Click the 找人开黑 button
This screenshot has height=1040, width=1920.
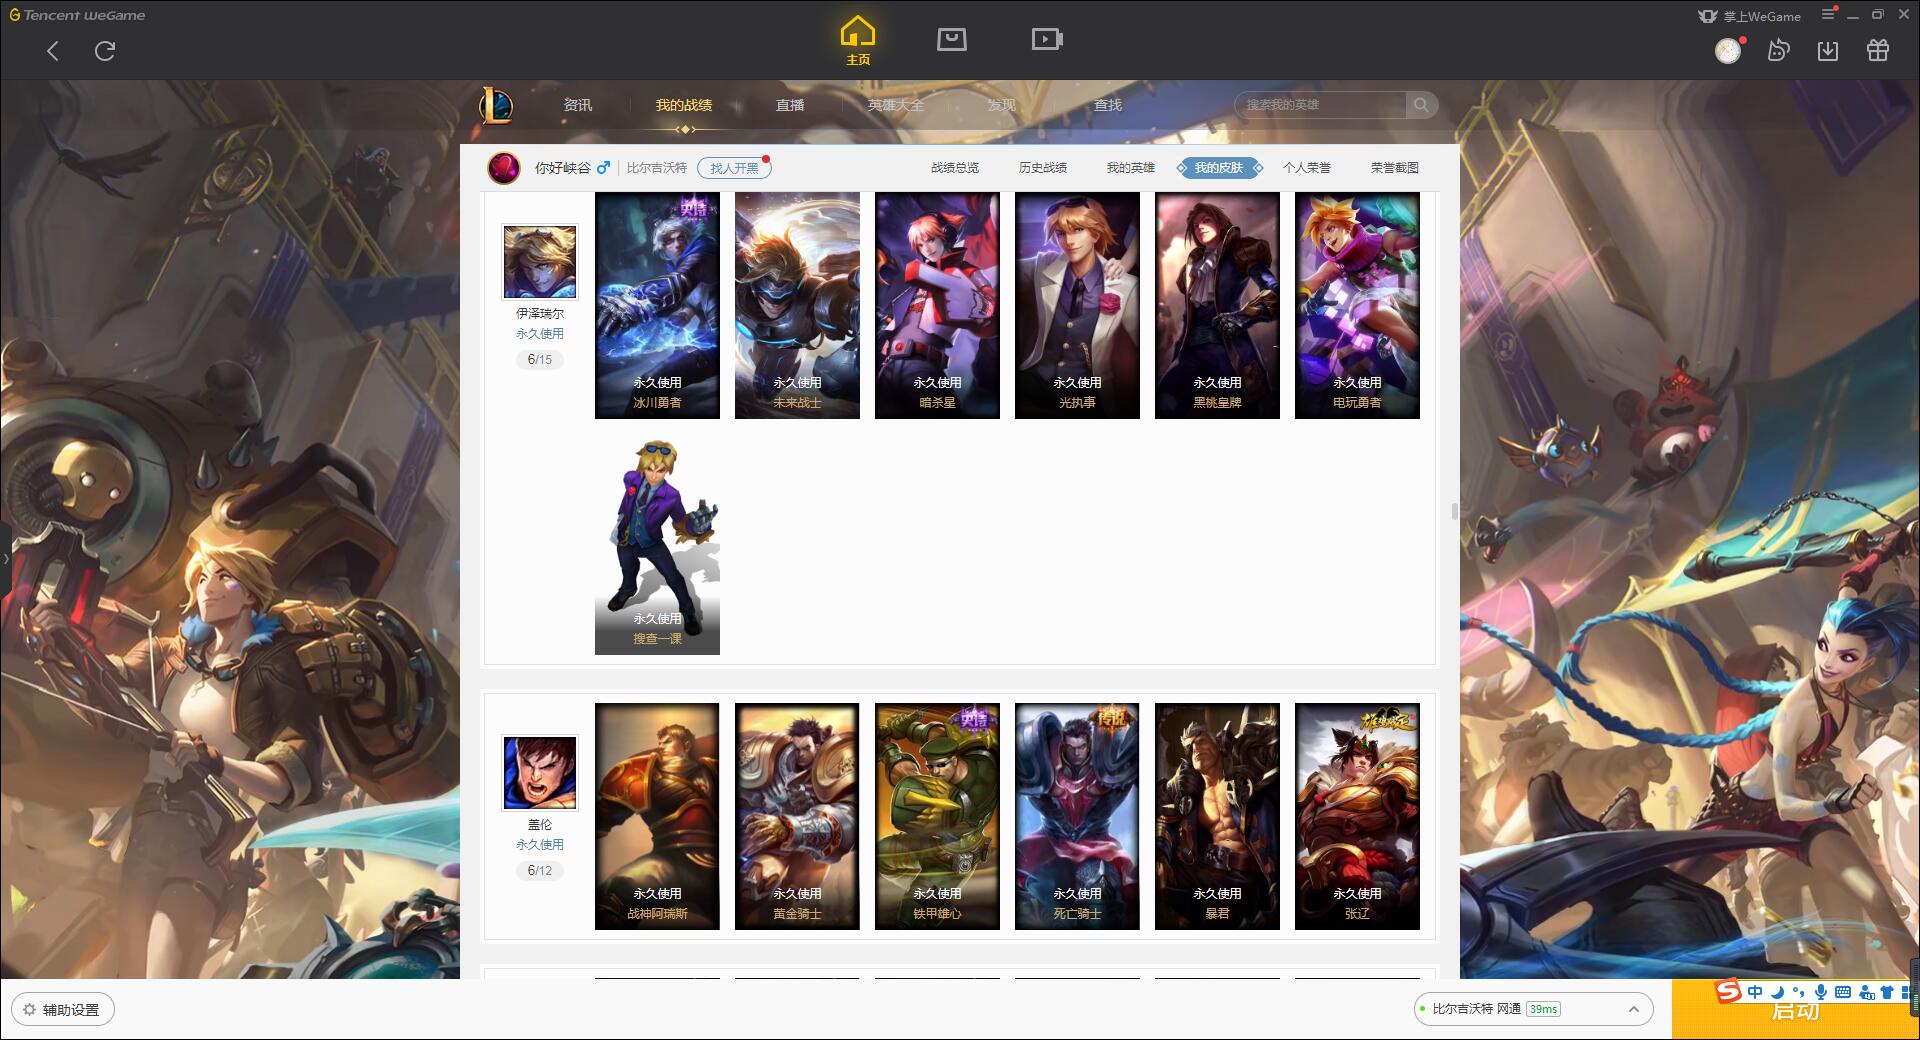734,168
